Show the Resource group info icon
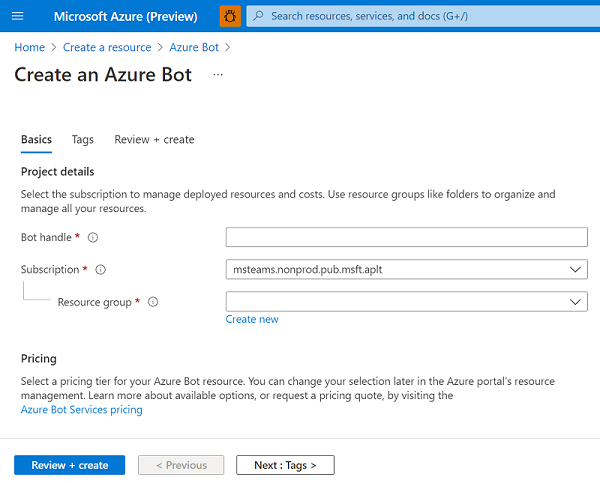The width and height of the screenshot is (600, 483). pyautogui.click(x=153, y=302)
